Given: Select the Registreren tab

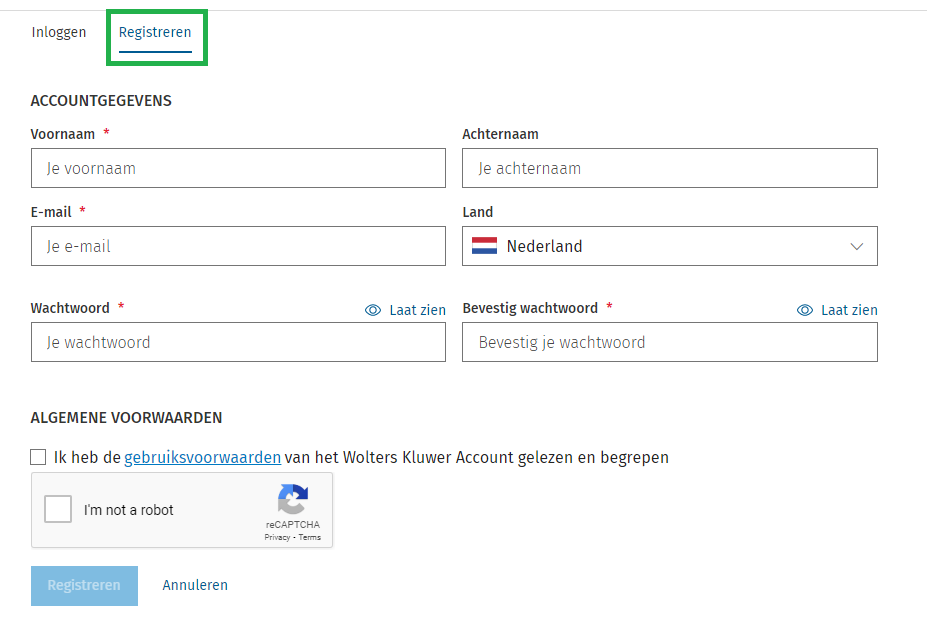Looking at the screenshot, I should (155, 32).
